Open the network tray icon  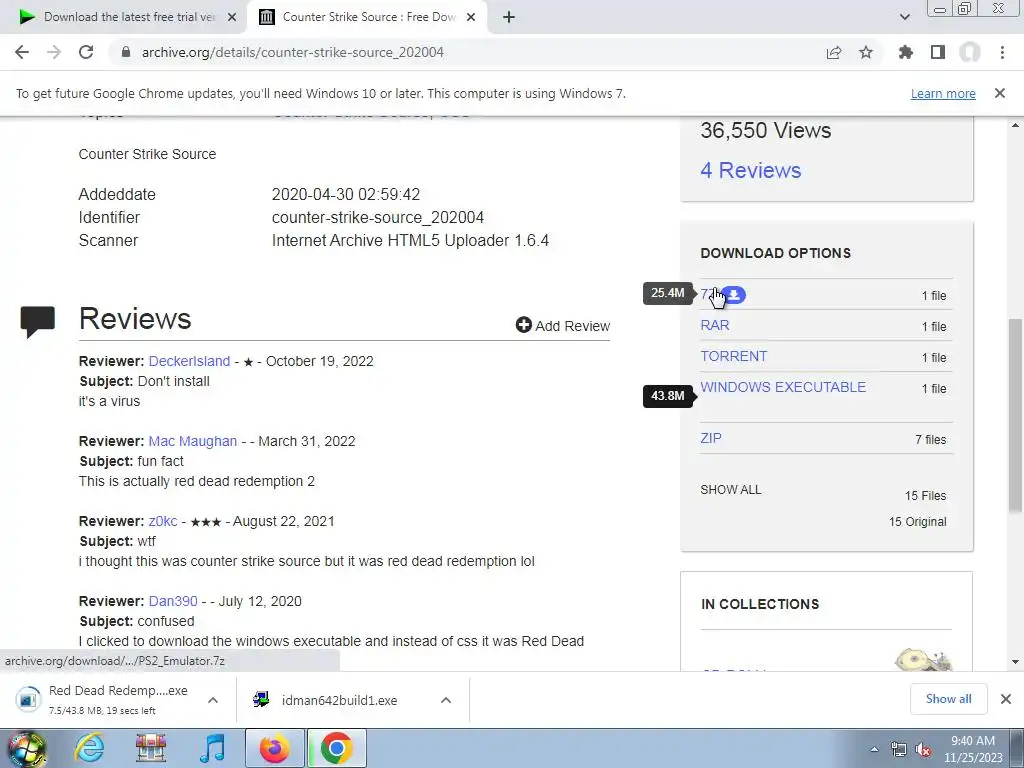(899, 750)
